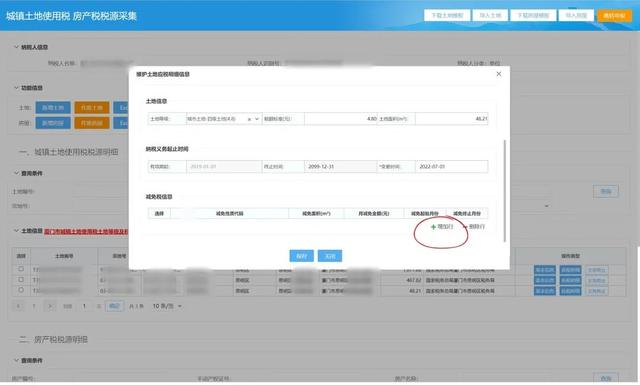Click the end date field 2099-12-31
Image resolution: width=640 pixels, height=385 pixels.
[x=340, y=167]
